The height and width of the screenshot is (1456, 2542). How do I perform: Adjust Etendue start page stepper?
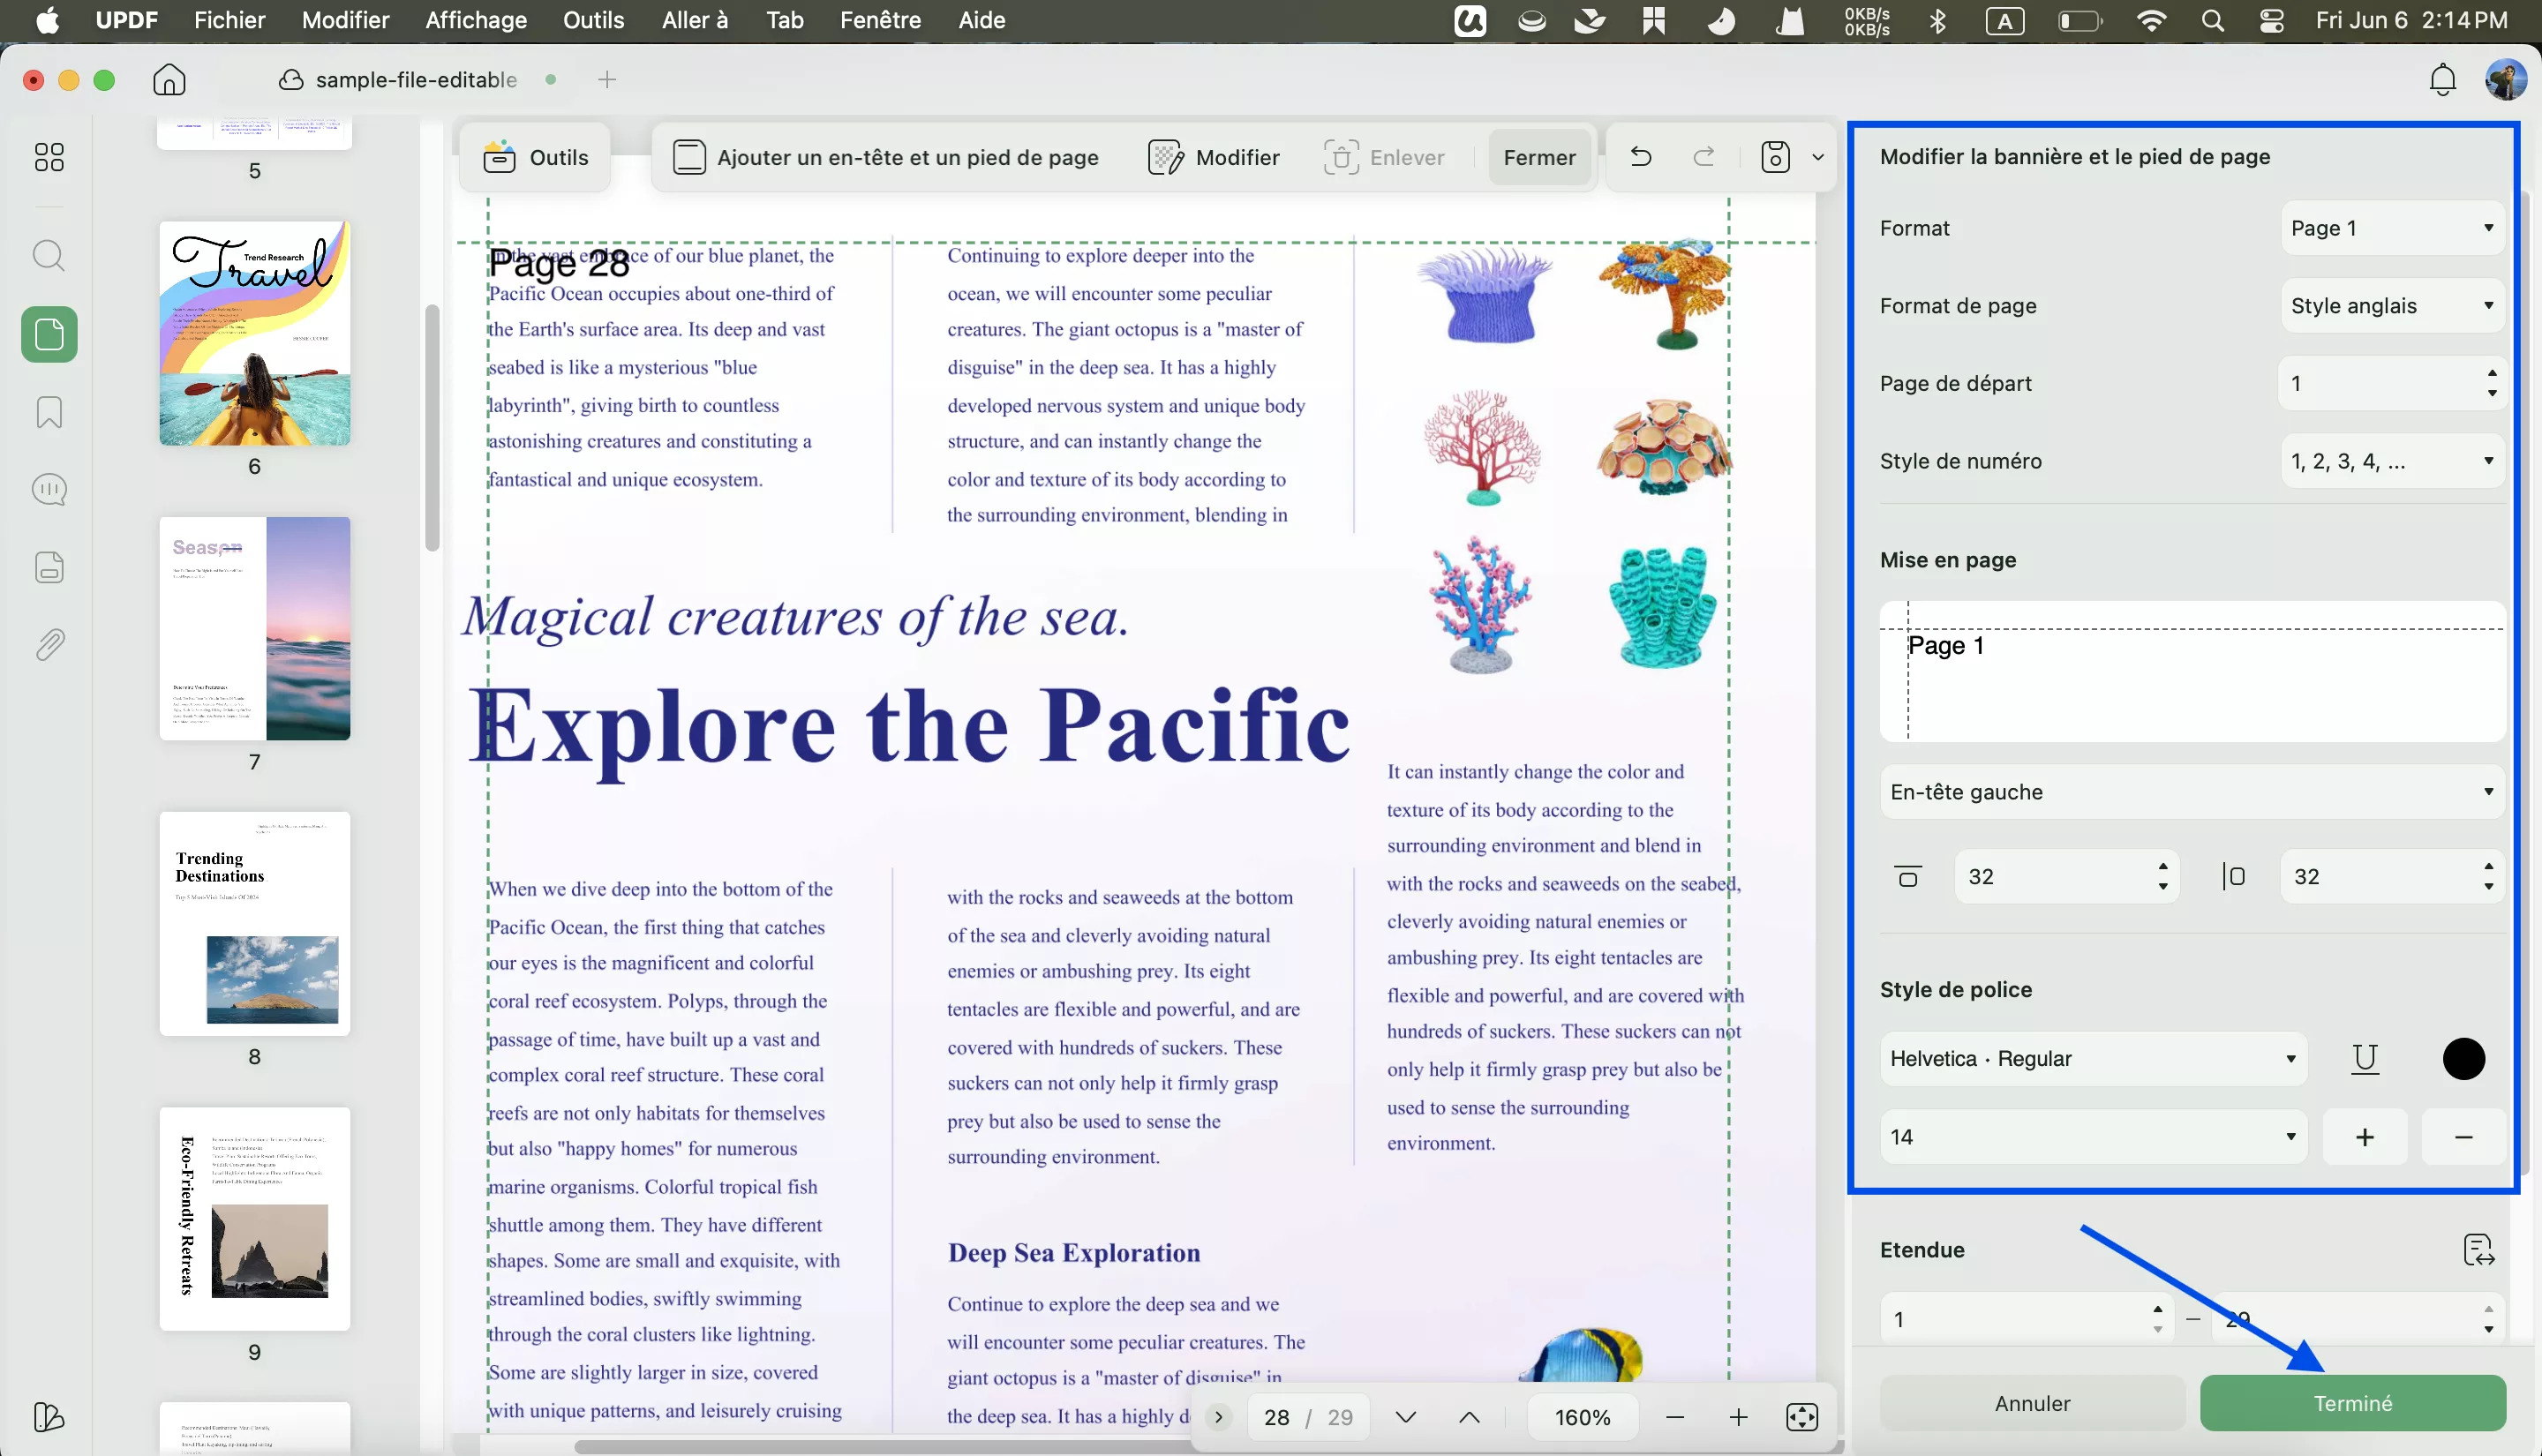2158,1320
